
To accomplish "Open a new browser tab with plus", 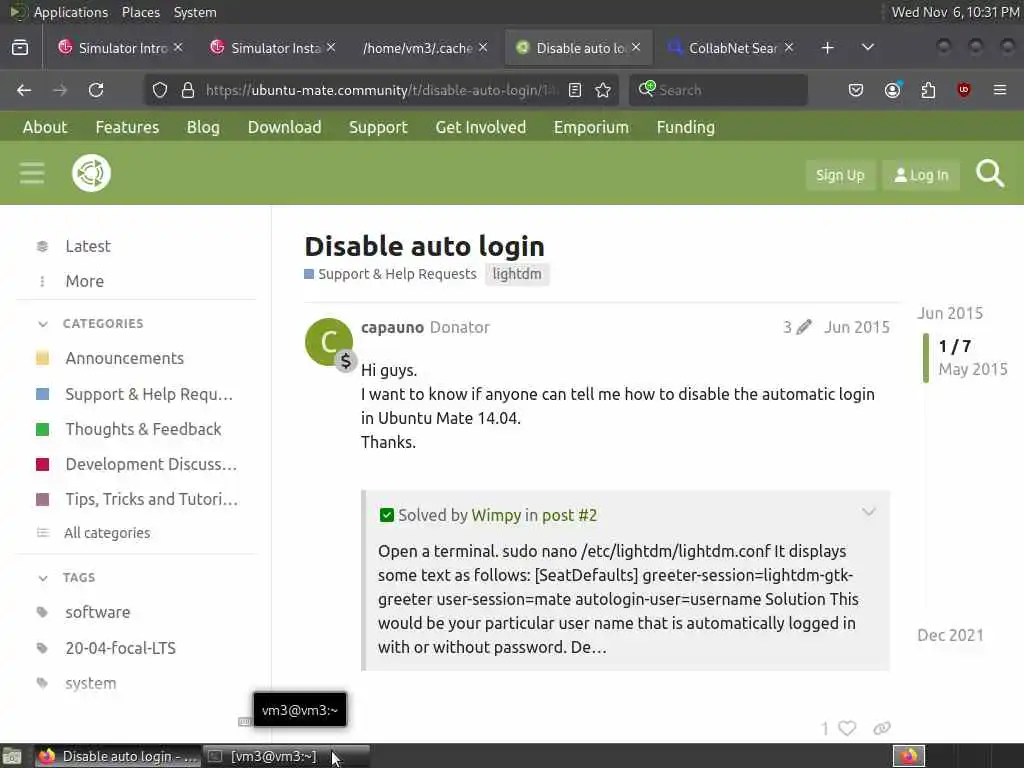I will [827, 48].
